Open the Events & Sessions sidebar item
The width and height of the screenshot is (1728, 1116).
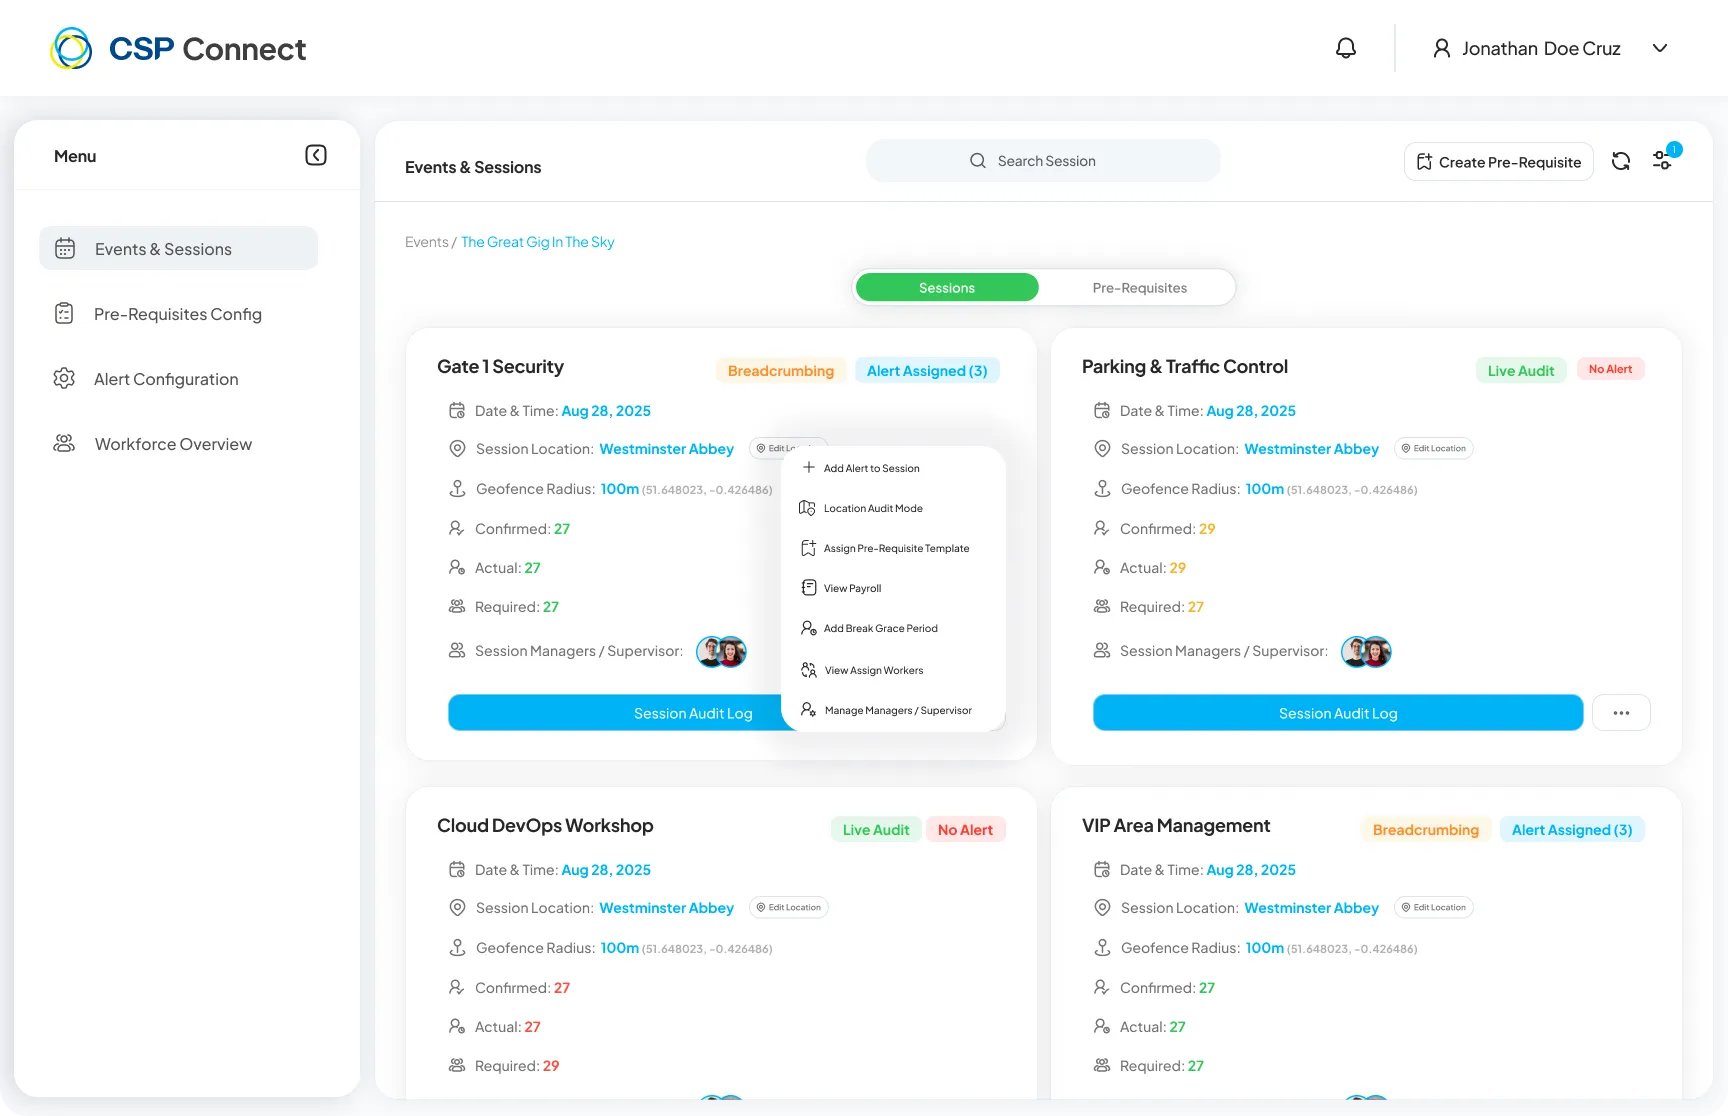[x=179, y=248]
